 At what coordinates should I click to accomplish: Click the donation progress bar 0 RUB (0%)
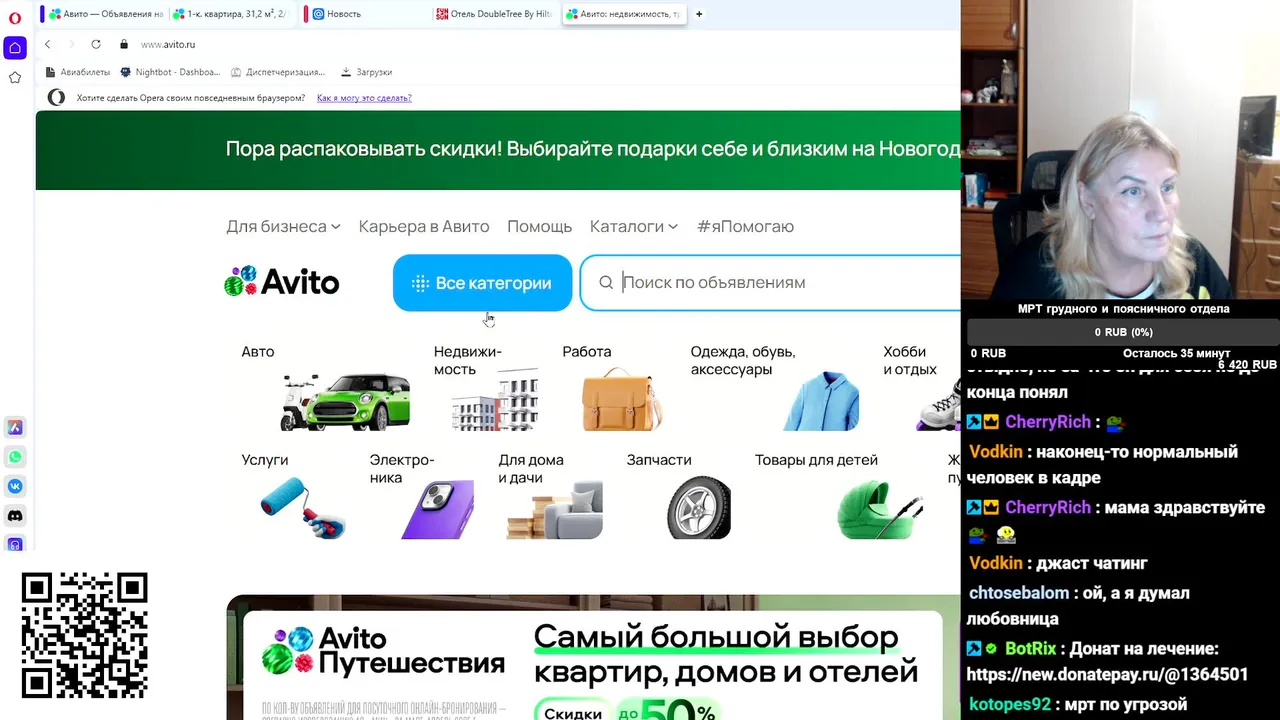point(1123,332)
